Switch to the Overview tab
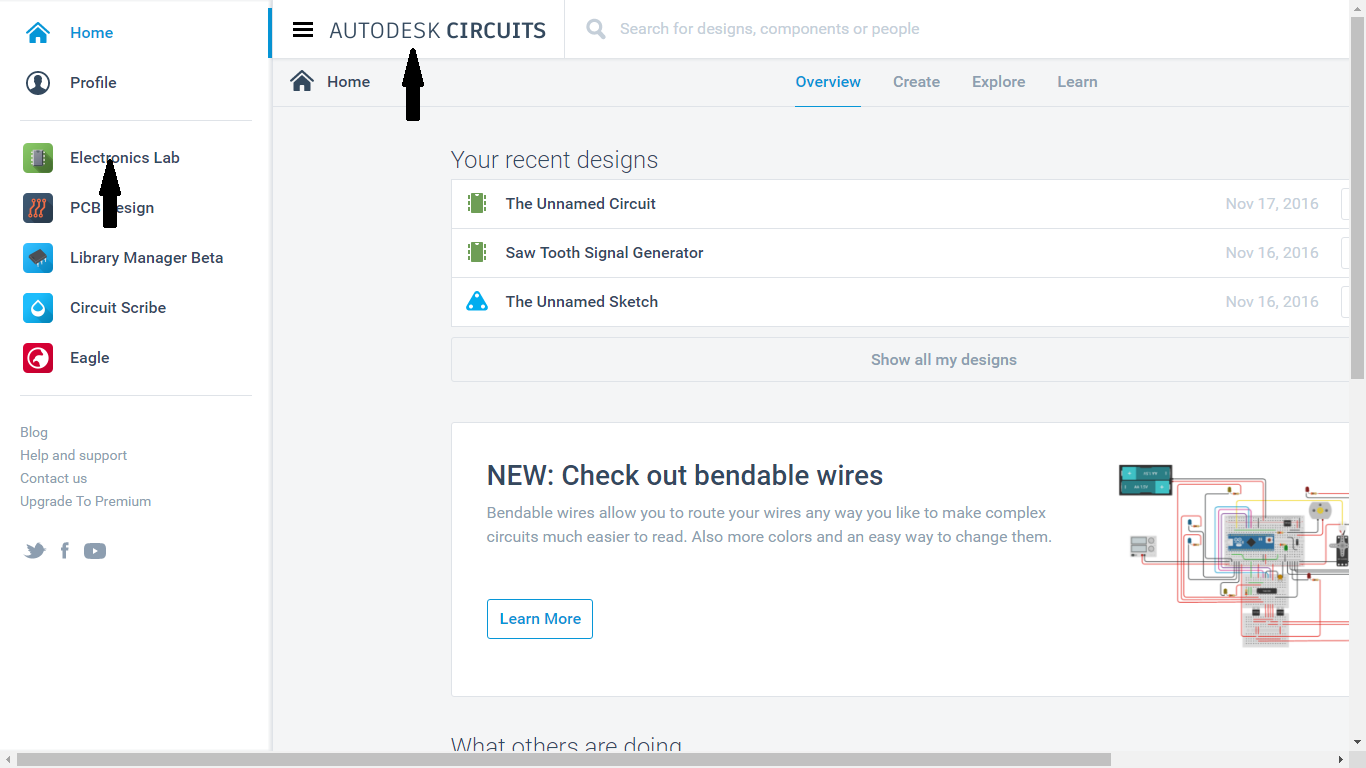This screenshot has height=768, width=1366. tap(828, 82)
